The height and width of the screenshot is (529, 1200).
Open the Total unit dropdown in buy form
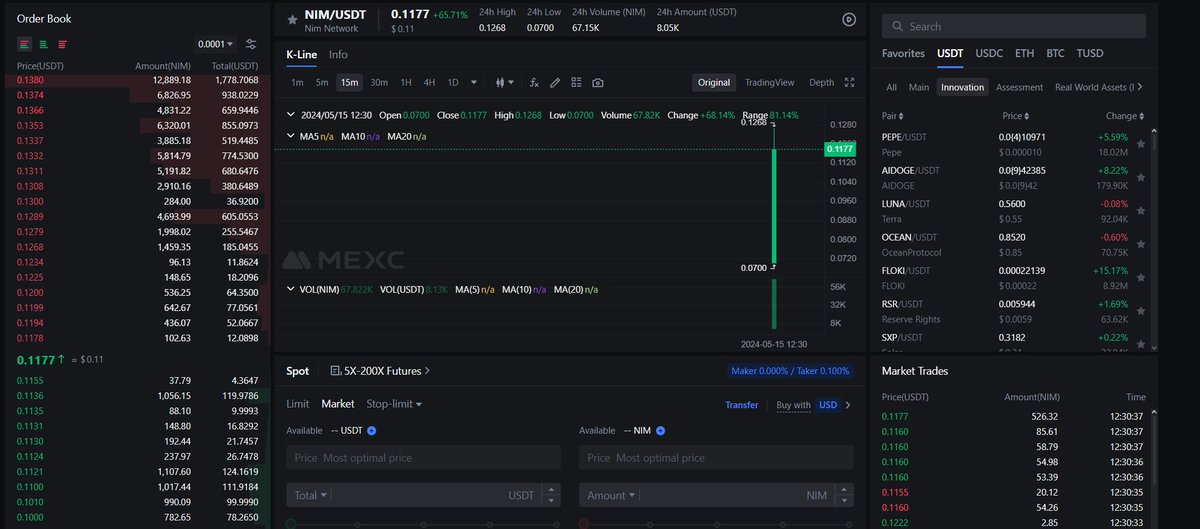pyautogui.click(x=312, y=495)
